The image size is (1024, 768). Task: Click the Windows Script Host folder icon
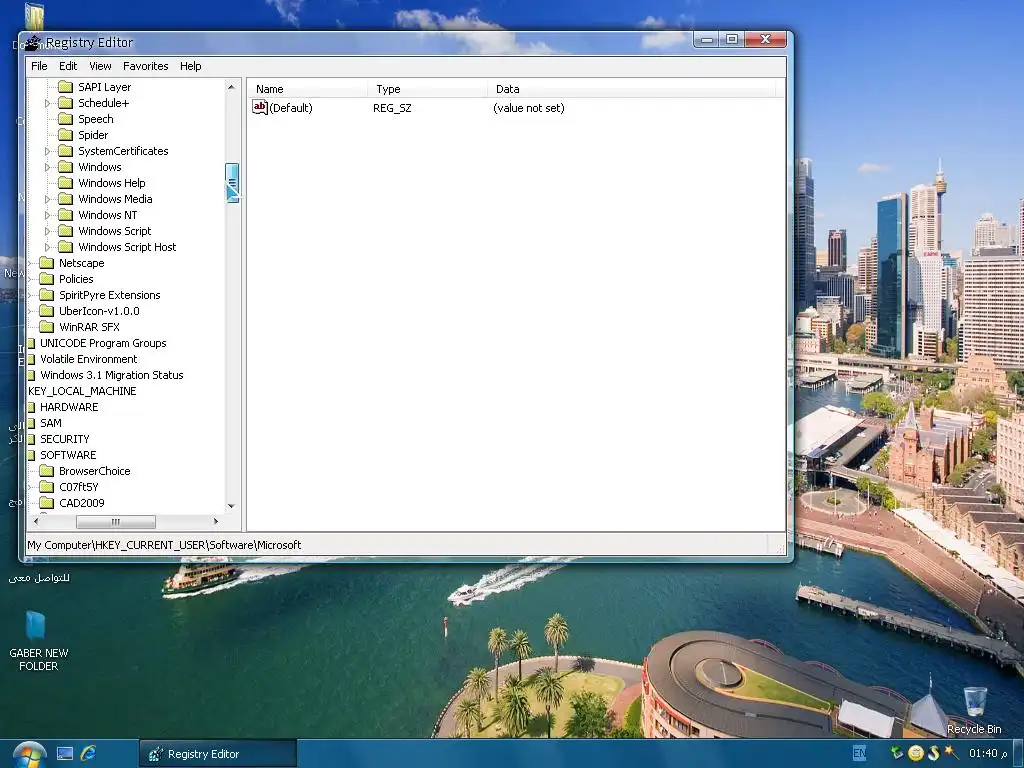coord(65,247)
